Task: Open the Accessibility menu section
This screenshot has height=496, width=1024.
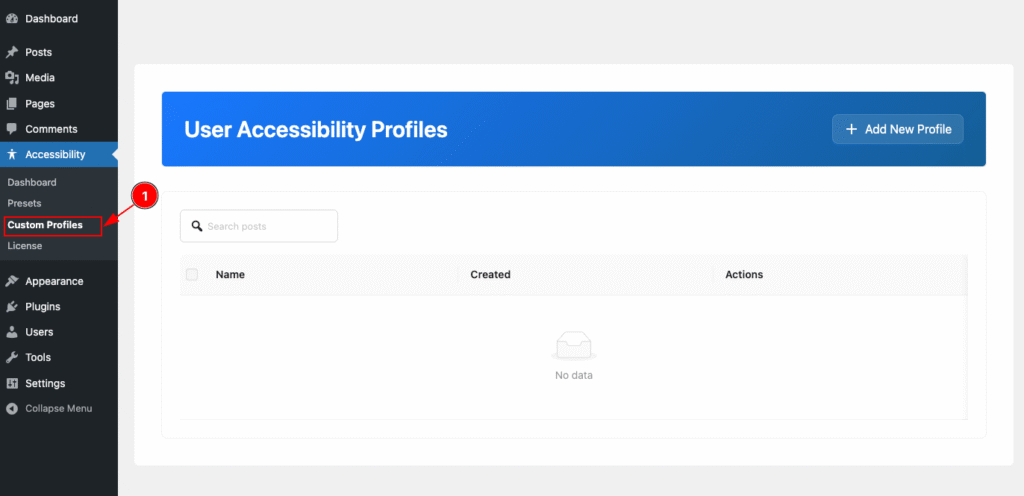Action: pos(55,154)
